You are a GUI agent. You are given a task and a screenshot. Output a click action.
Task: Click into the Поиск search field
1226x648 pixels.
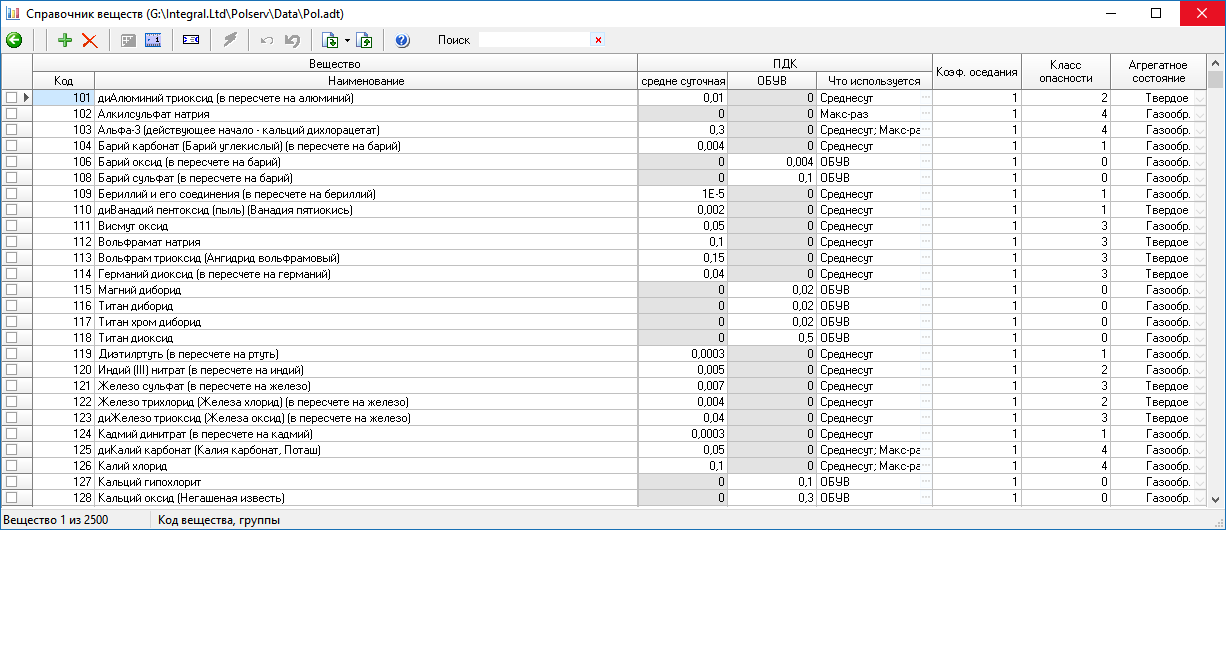coord(534,40)
